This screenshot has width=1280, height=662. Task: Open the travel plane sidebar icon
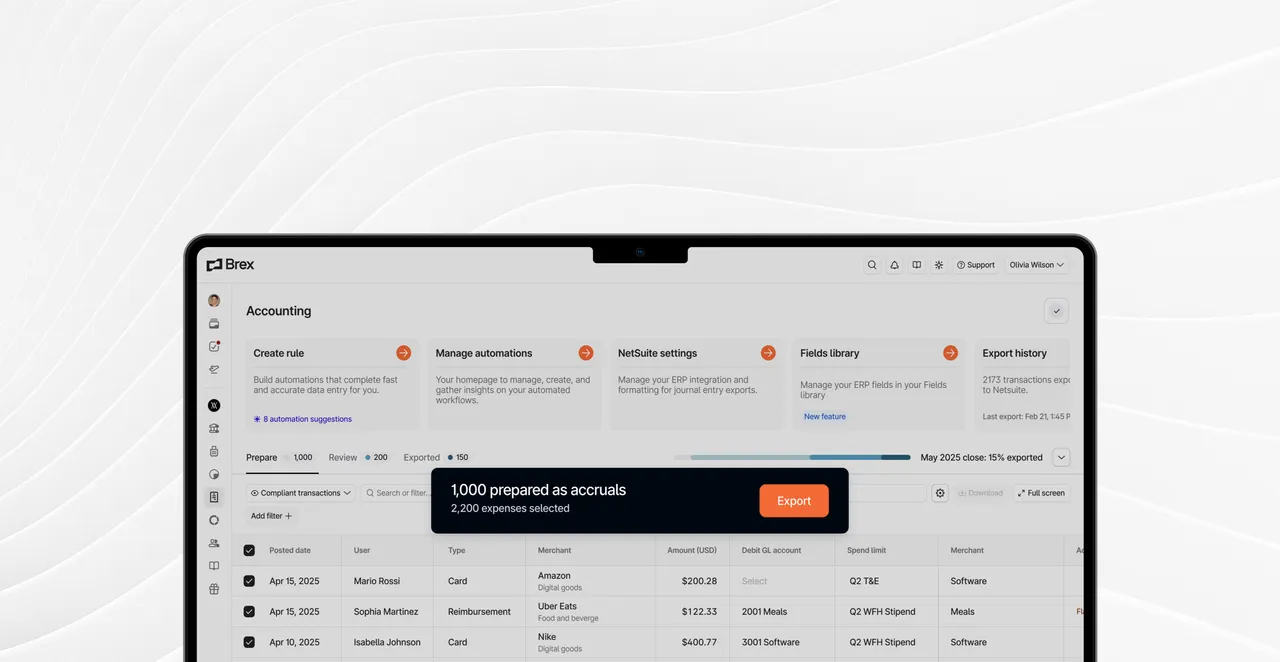214,369
